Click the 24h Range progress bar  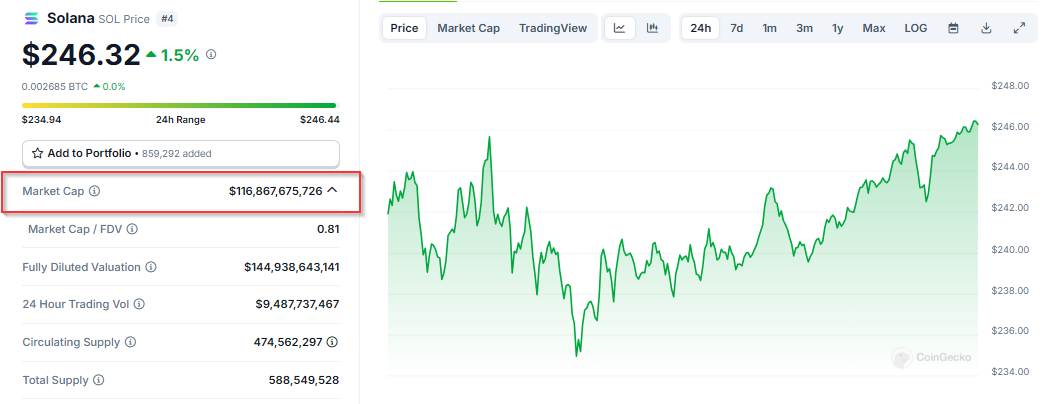[180, 105]
